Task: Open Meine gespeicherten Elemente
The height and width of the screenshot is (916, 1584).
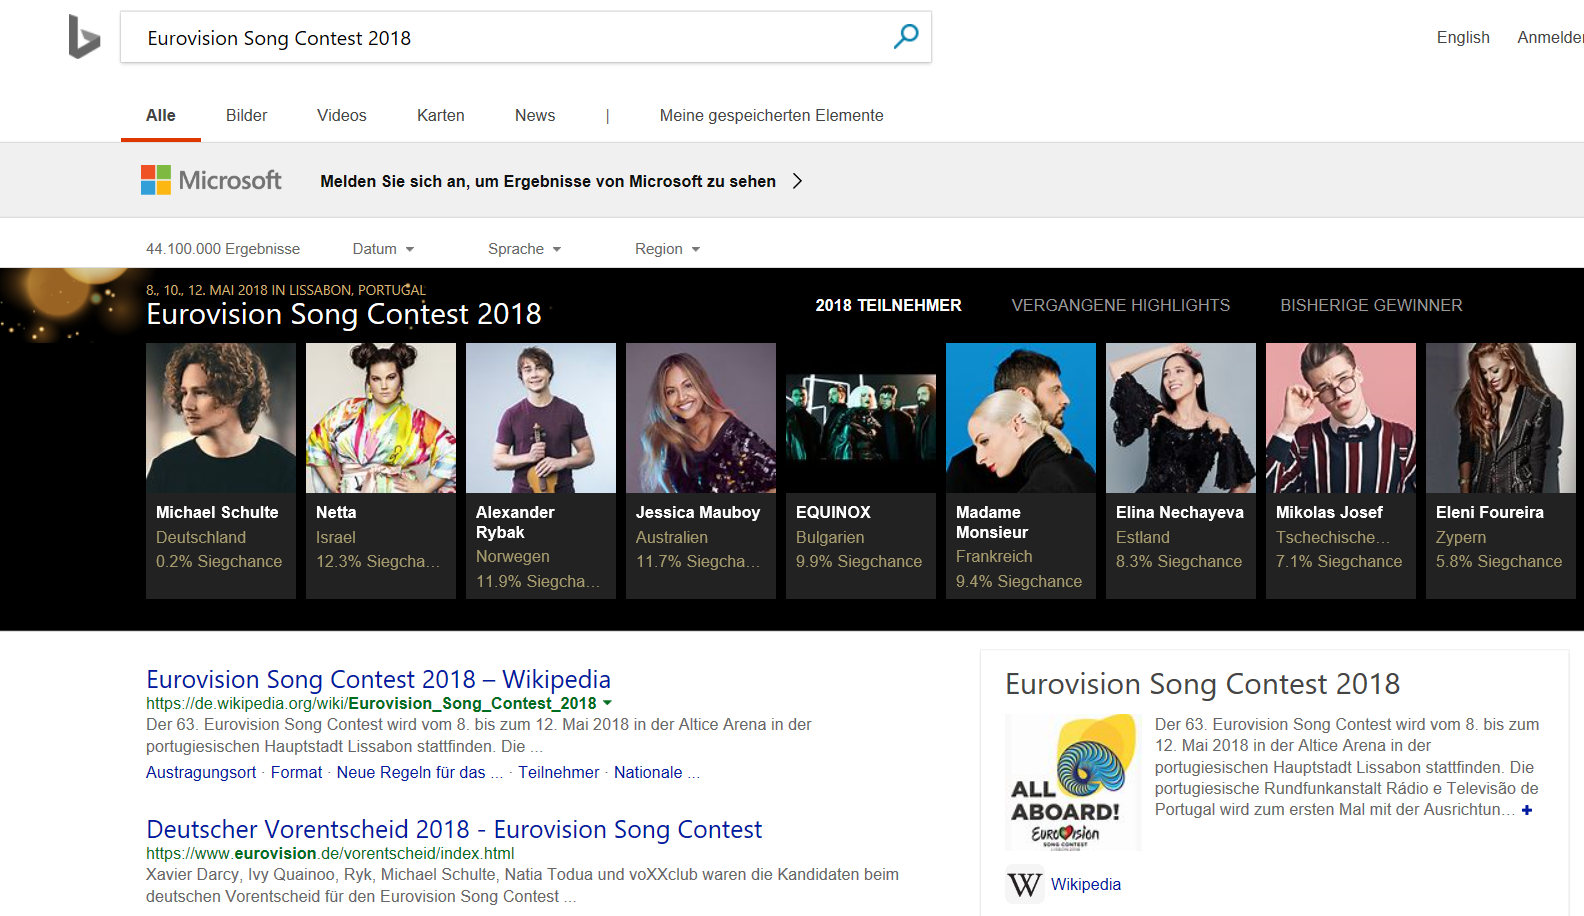Action: [772, 116]
